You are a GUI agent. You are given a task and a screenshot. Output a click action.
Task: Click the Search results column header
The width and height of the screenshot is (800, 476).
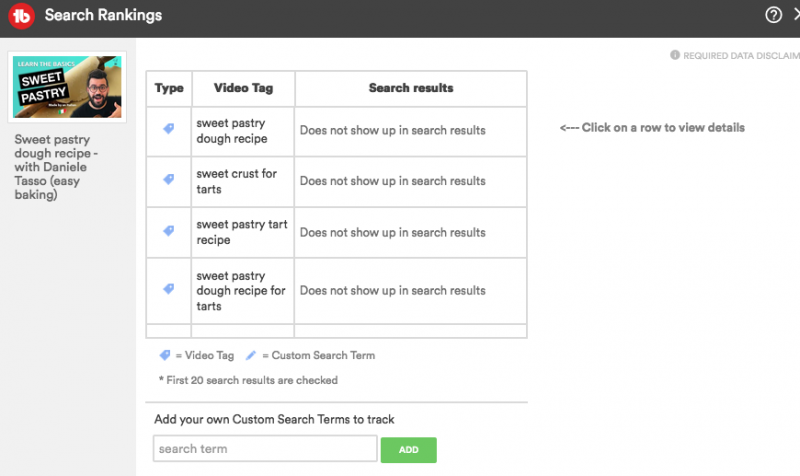click(410, 88)
